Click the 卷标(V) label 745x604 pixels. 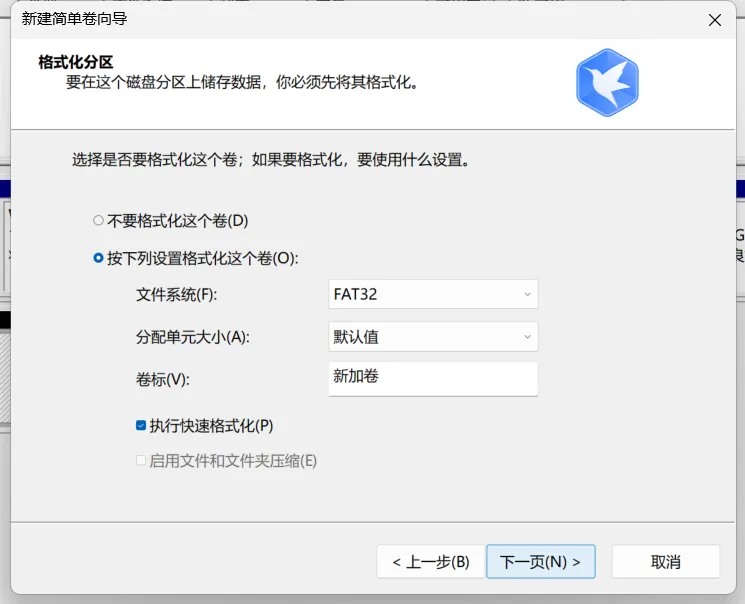pyautogui.click(x=162, y=379)
